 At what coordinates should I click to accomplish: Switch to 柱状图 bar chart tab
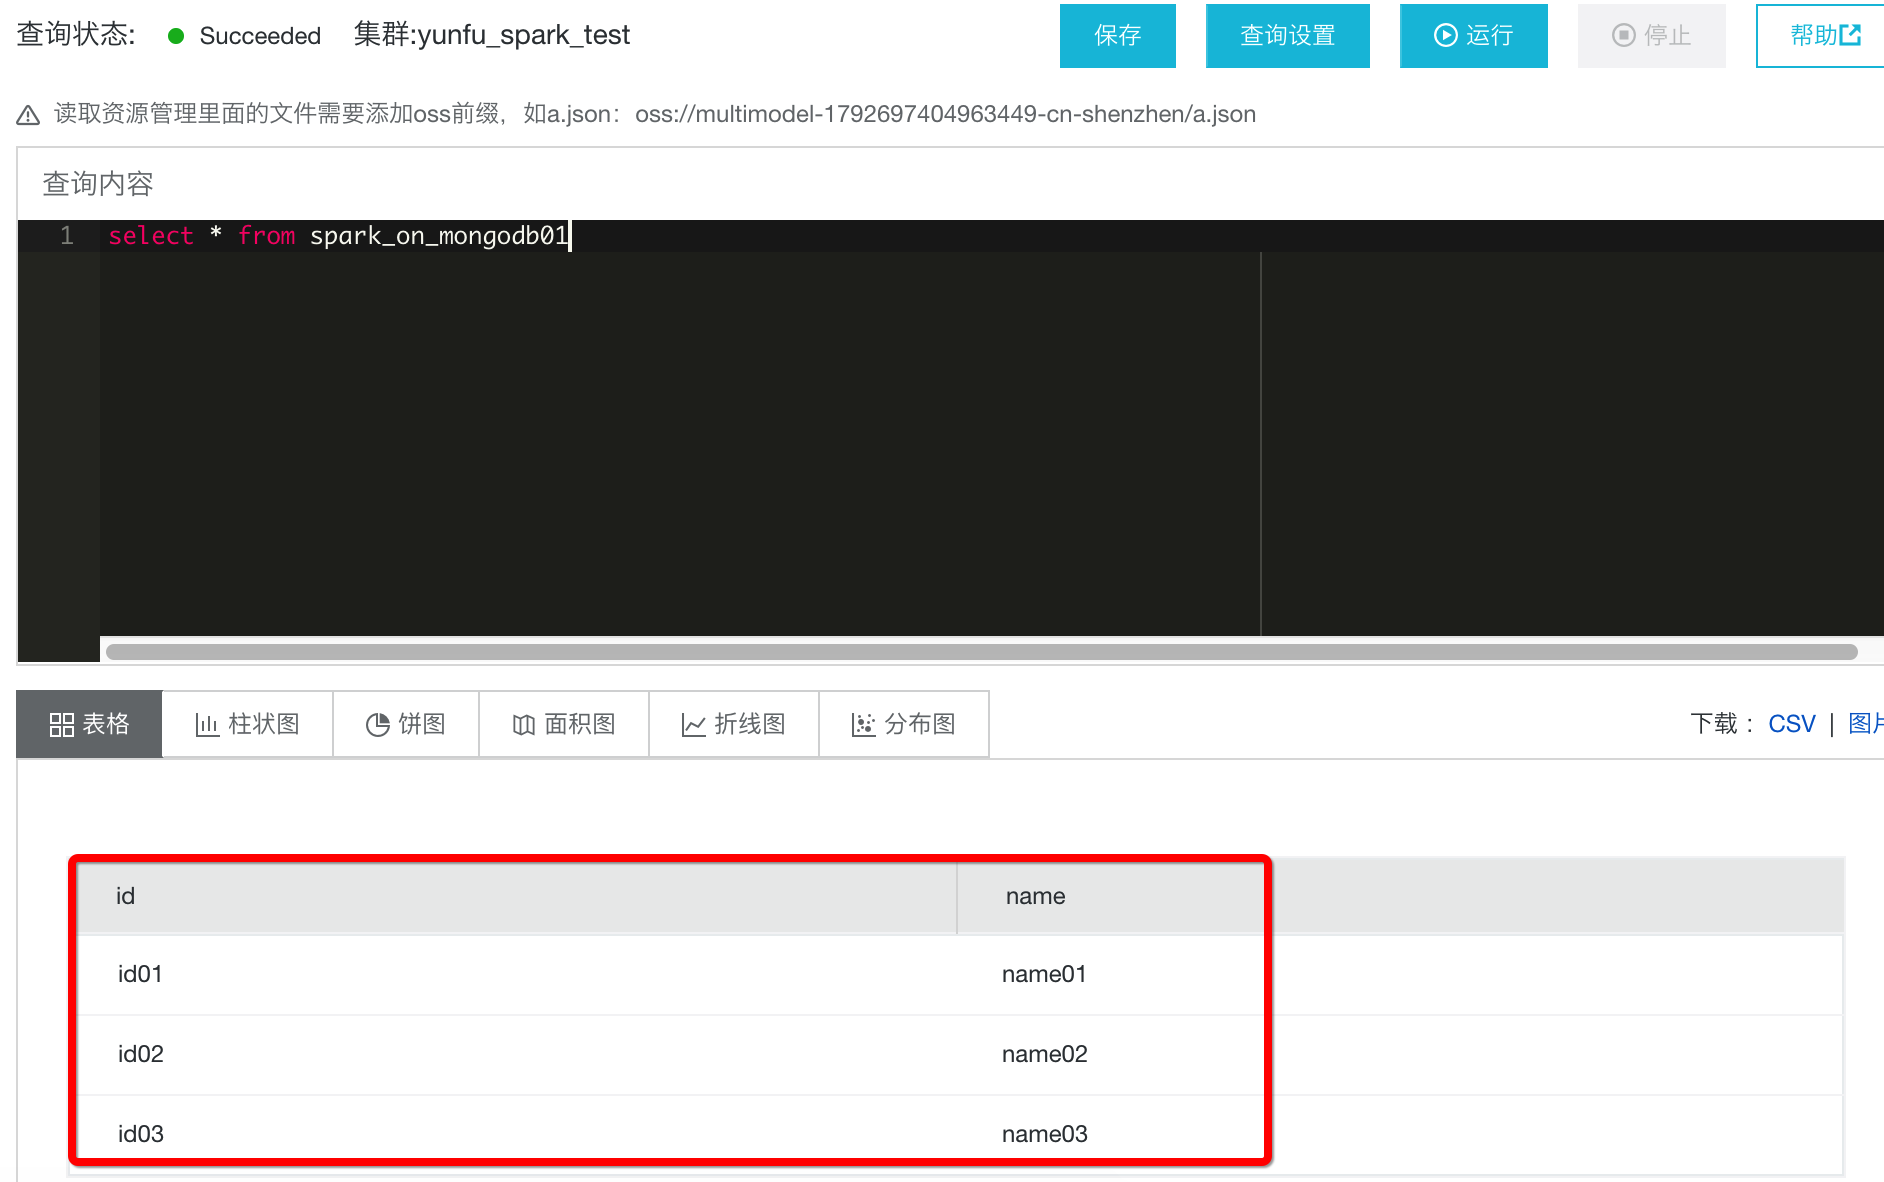pyautogui.click(x=247, y=724)
